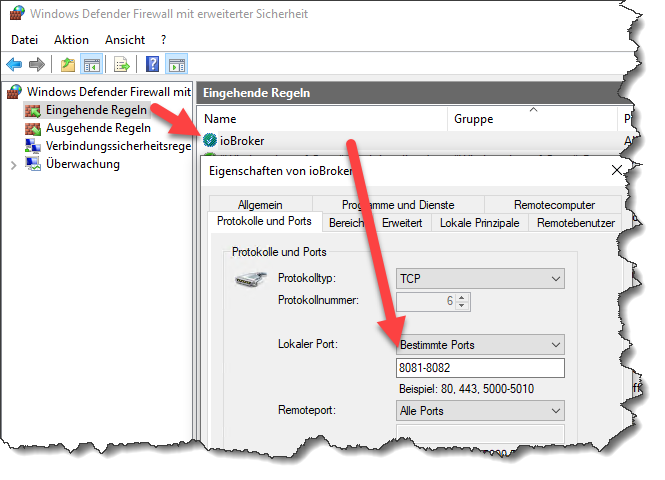The width and height of the screenshot is (665, 480).
Task: Click the green checkmark icon beside ioBroker
Action: 210,140
